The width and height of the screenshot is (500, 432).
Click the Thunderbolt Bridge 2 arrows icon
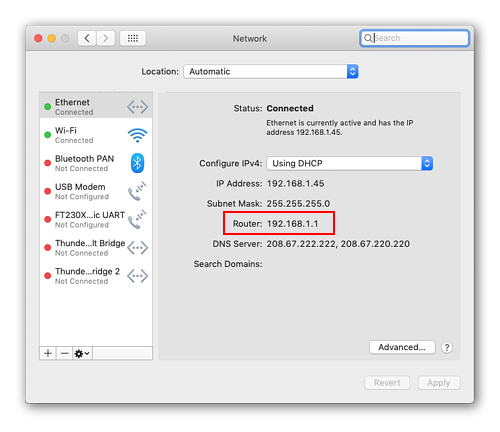[137, 276]
